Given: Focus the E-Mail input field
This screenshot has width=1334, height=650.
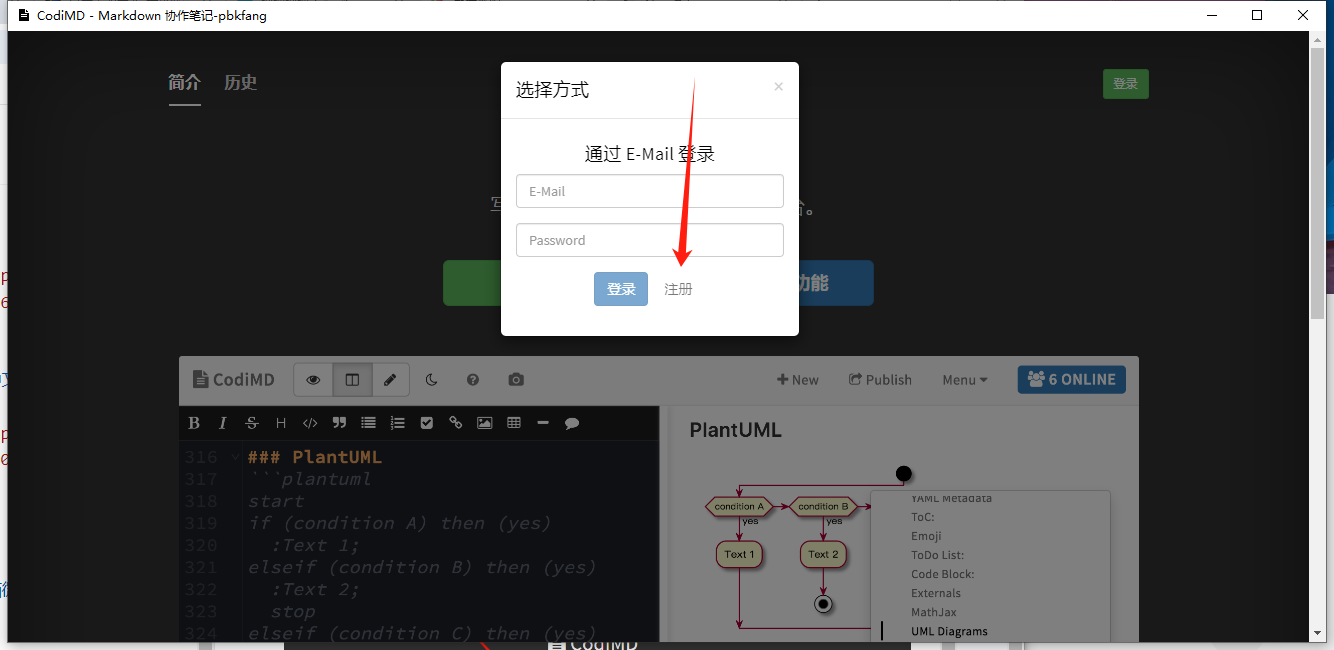Looking at the screenshot, I should pos(650,191).
